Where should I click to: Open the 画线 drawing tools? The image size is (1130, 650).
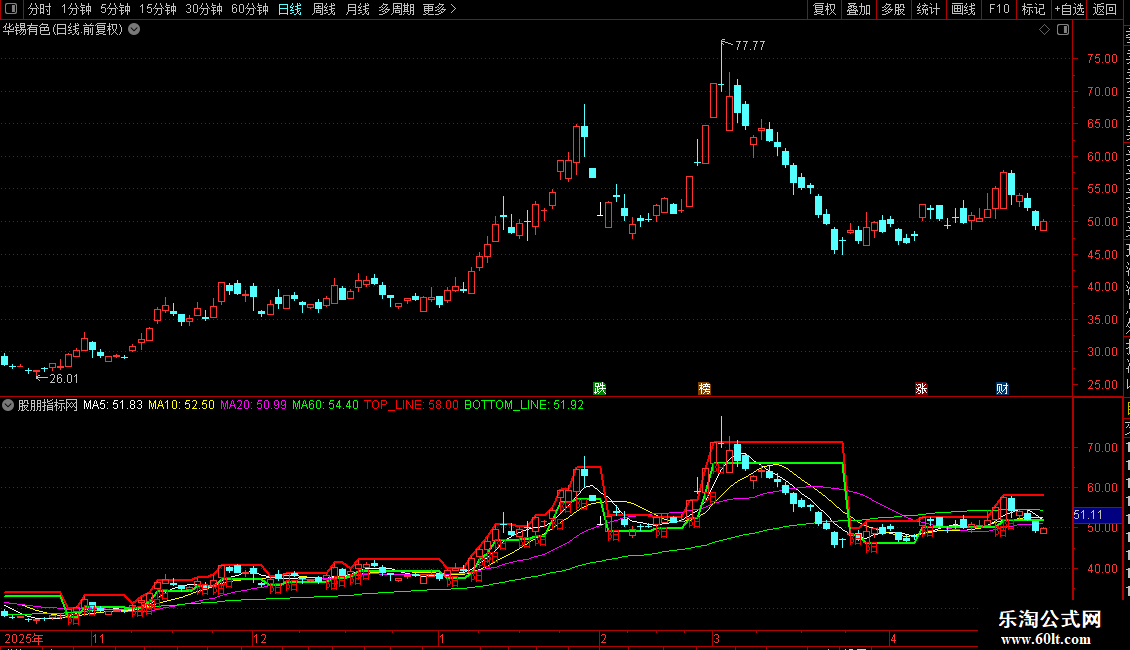[x=964, y=9]
